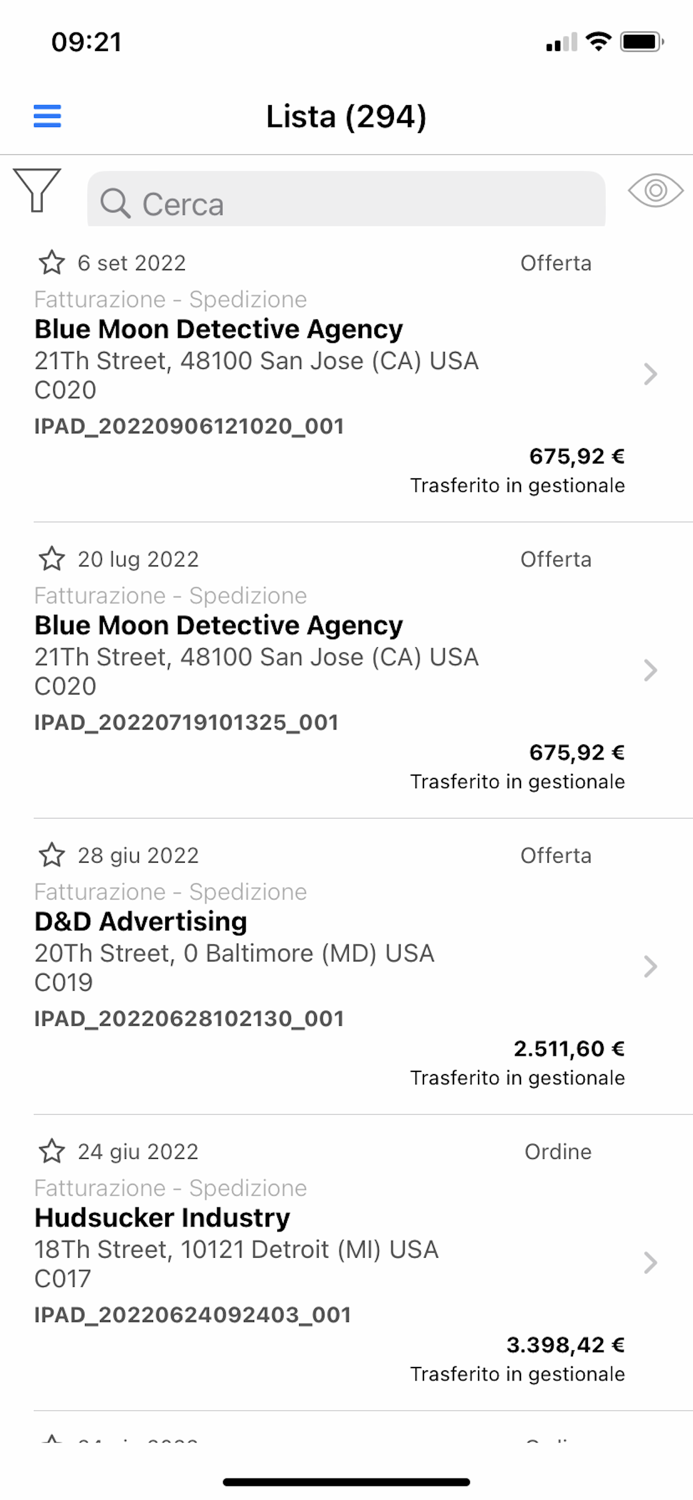The image size is (693, 1500).
Task: Select the Ordine label on Hudsucker entry
Action: [557, 1152]
